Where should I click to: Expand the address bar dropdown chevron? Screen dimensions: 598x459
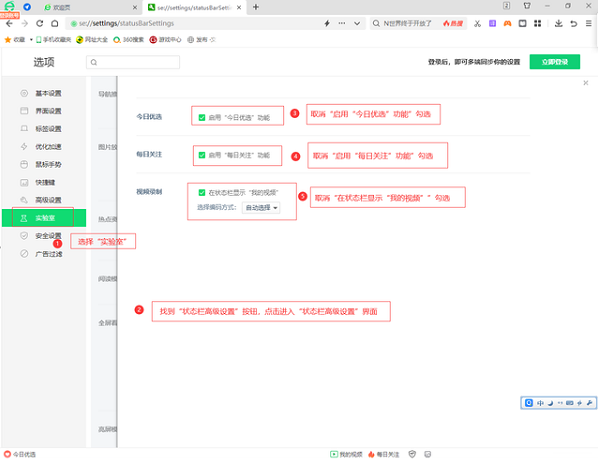(357, 23)
